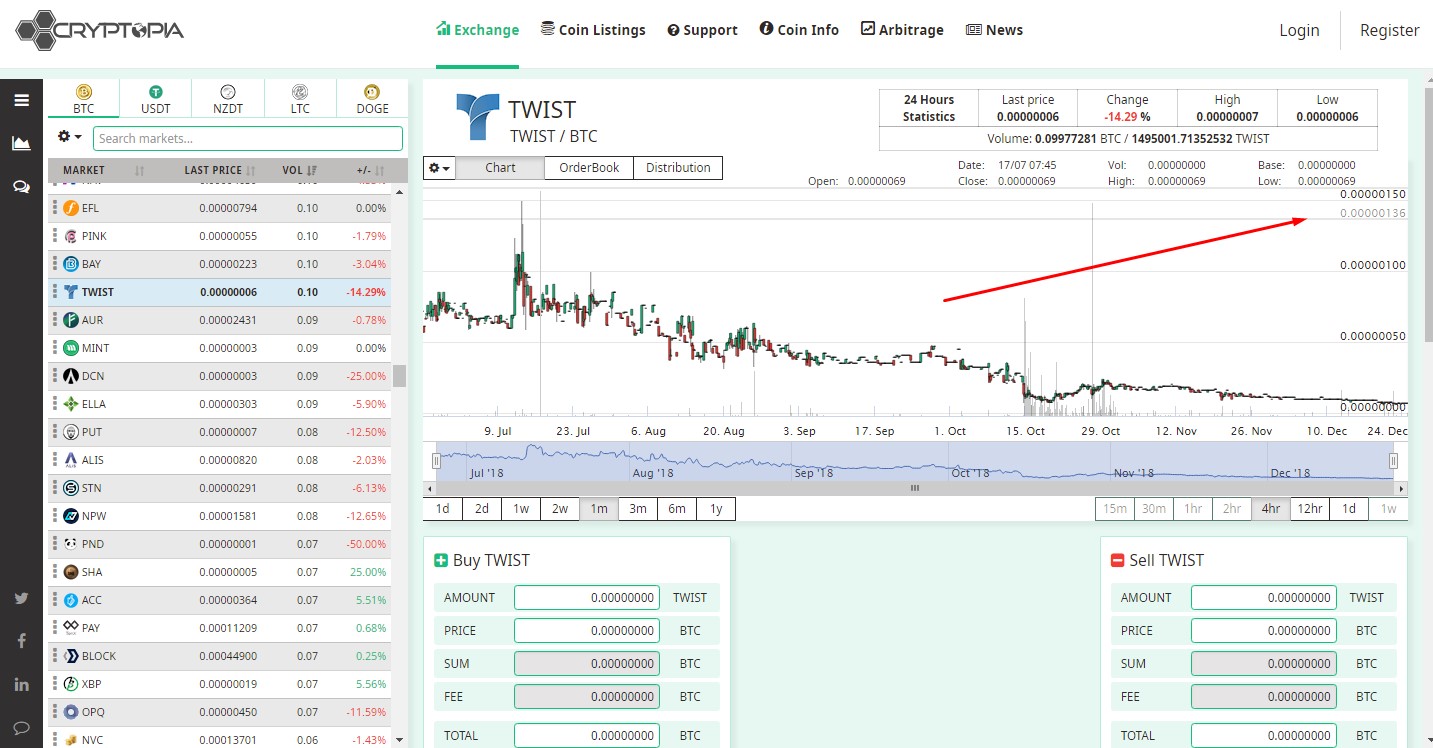Open the hamburger menu in the sidebar
The image size is (1433, 748).
tap(21, 100)
